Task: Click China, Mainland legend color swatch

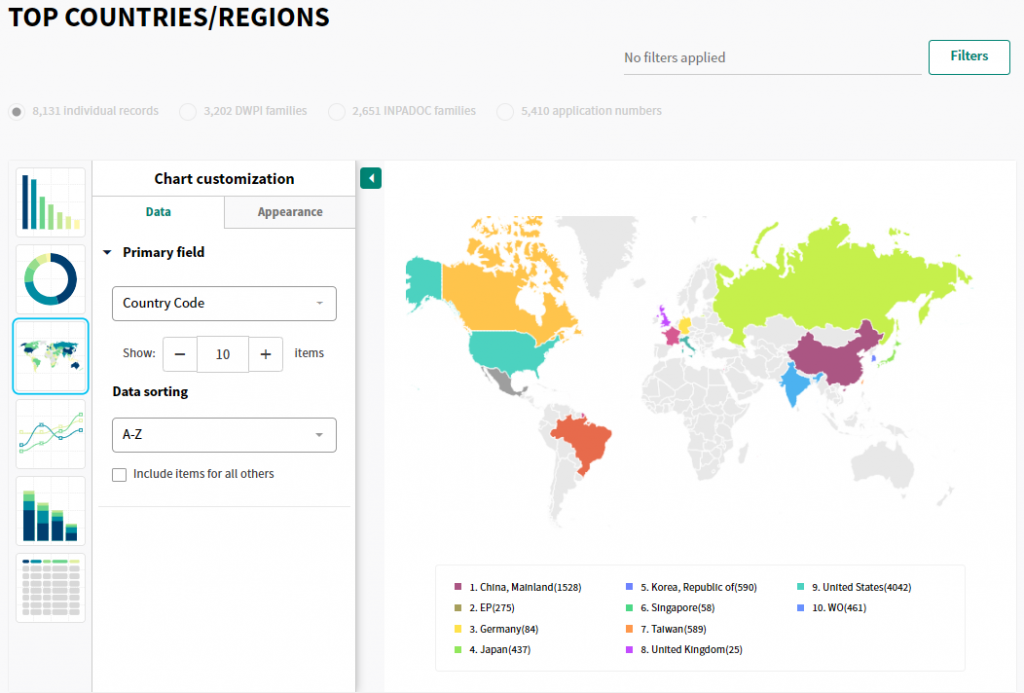Action: coord(458,587)
